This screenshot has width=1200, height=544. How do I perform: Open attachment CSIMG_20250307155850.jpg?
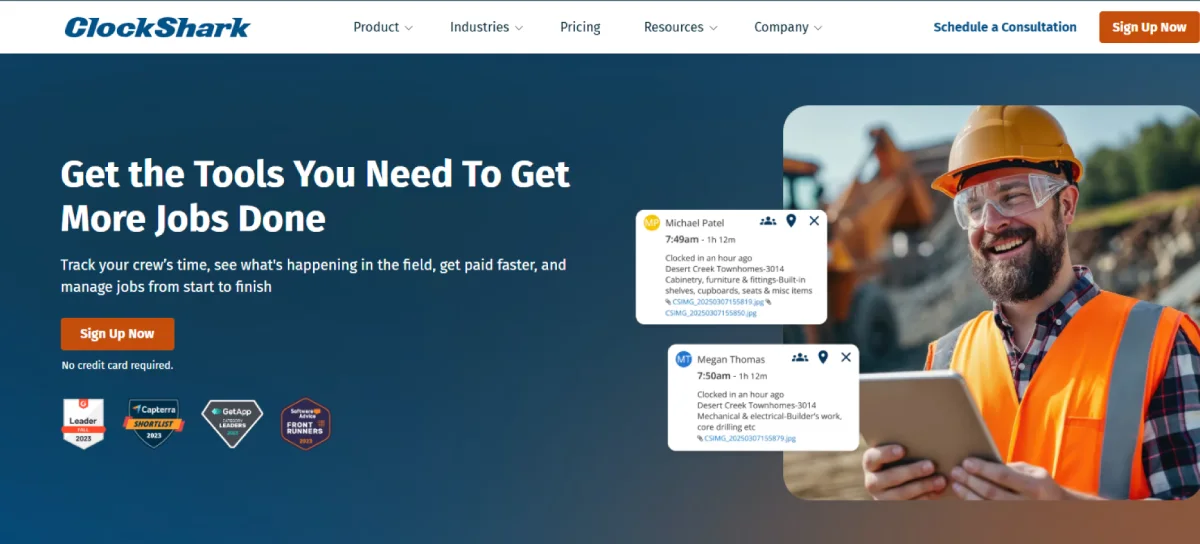[711, 313]
